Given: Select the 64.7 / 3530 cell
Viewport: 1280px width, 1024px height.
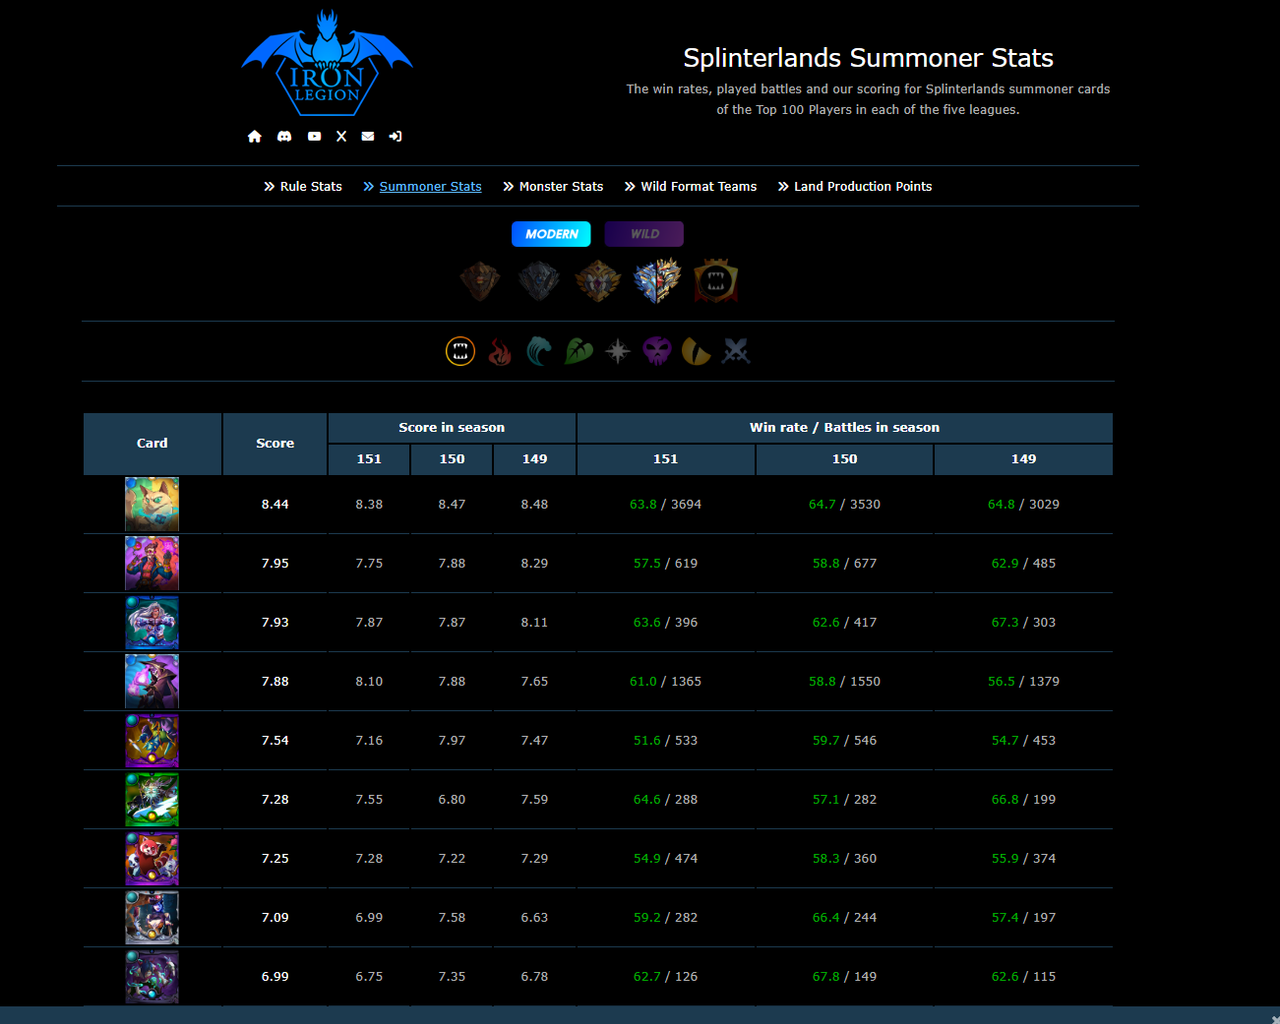Looking at the screenshot, I should [x=845, y=504].
